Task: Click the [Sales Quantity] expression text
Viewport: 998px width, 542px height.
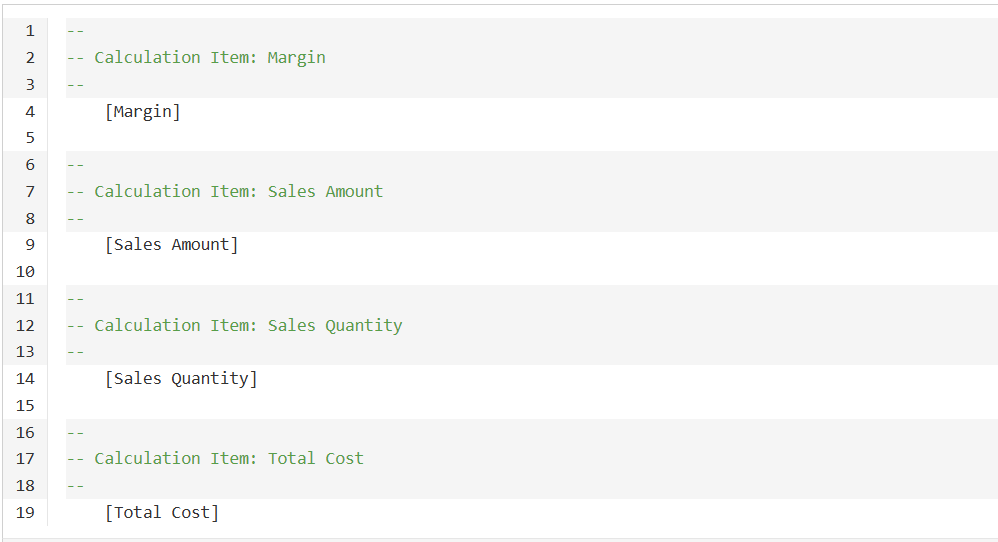Action: tap(181, 379)
